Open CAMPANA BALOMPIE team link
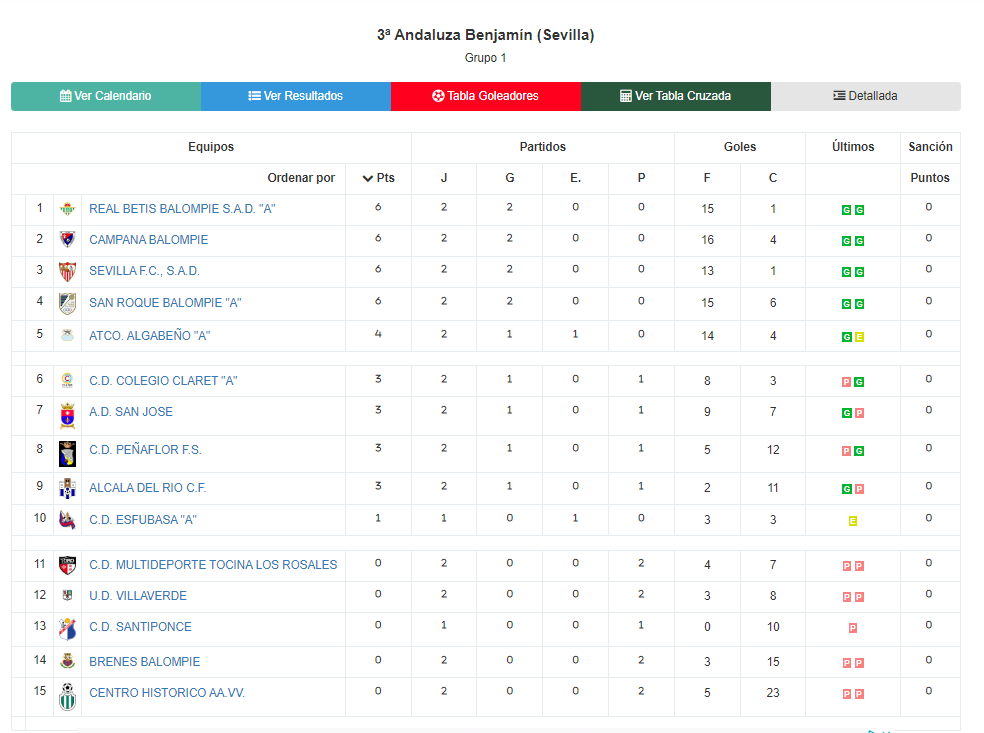Image resolution: width=984 pixels, height=733 pixels. click(x=149, y=240)
